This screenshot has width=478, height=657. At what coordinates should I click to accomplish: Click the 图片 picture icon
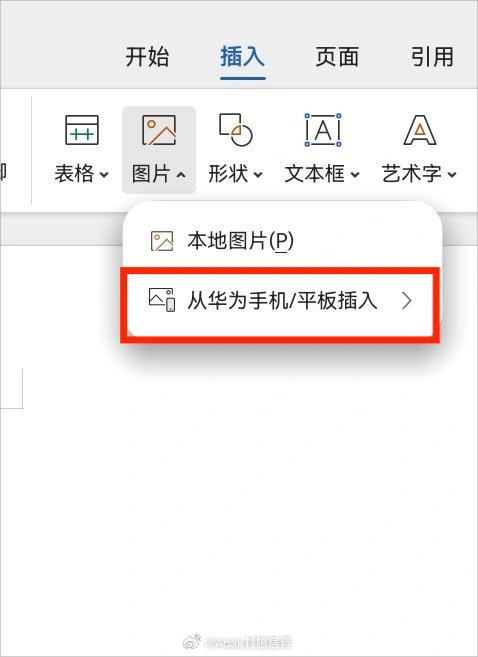coord(159,130)
